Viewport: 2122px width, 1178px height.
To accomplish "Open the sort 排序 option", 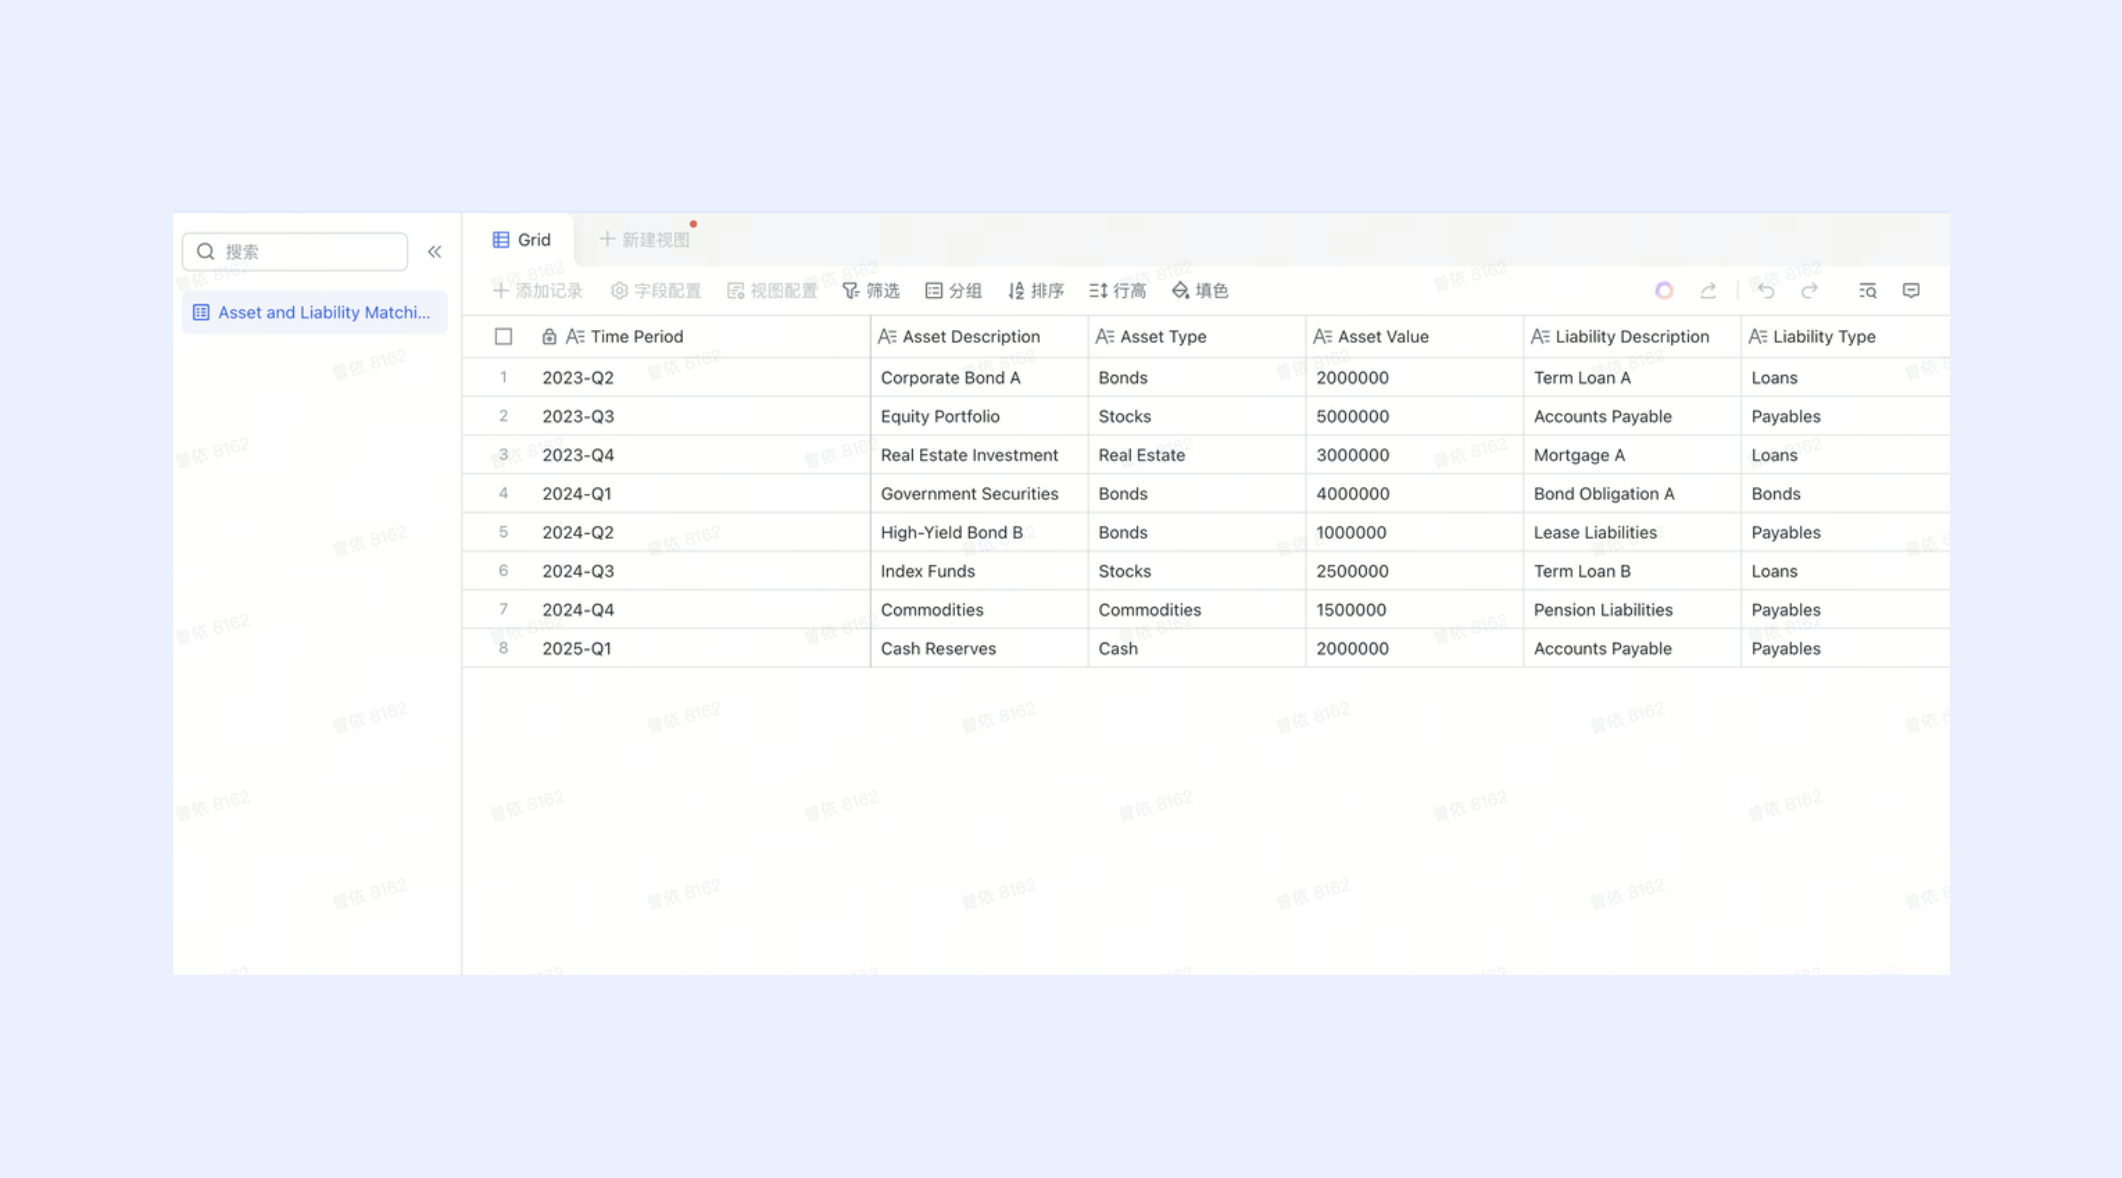I will click(1036, 291).
